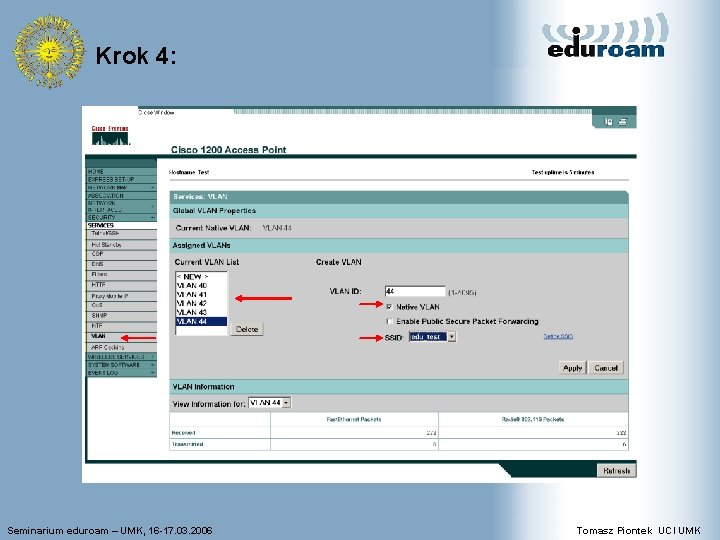Image resolution: width=720 pixels, height=540 pixels.
Task: Click the university sun seal logo
Action: pos(48,51)
